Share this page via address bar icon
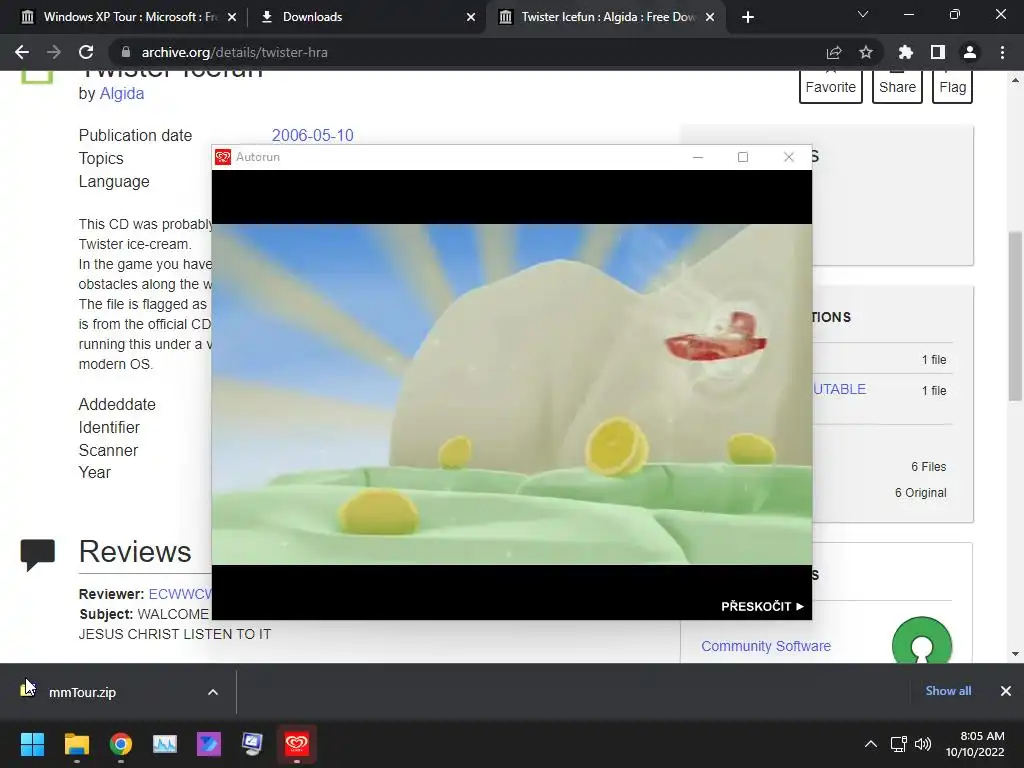 coord(834,52)
